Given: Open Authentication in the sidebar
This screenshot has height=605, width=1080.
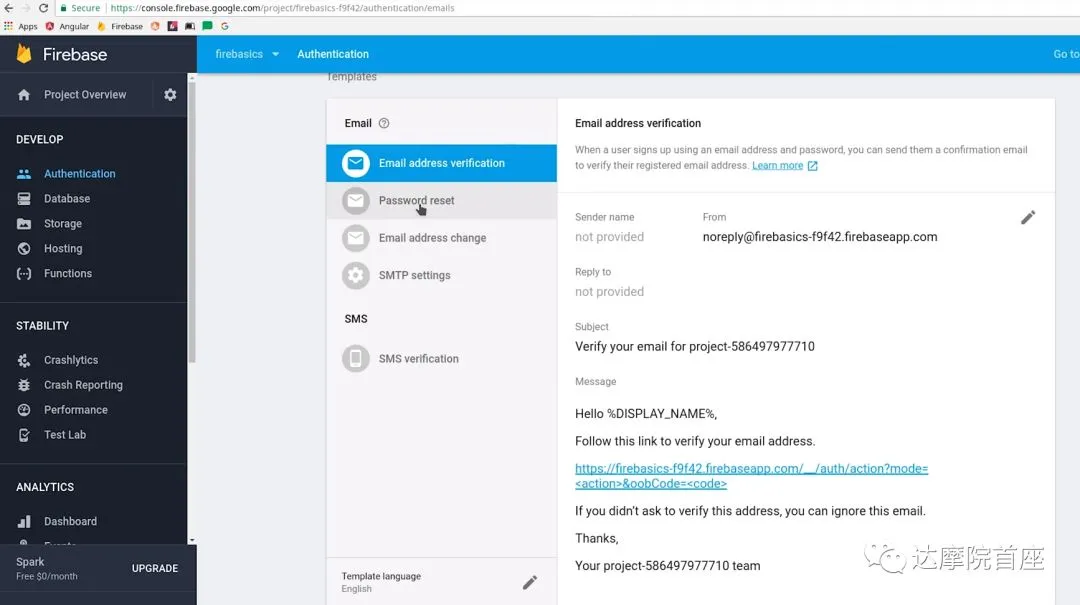Looking at the screenshot, I should [80, 174].
